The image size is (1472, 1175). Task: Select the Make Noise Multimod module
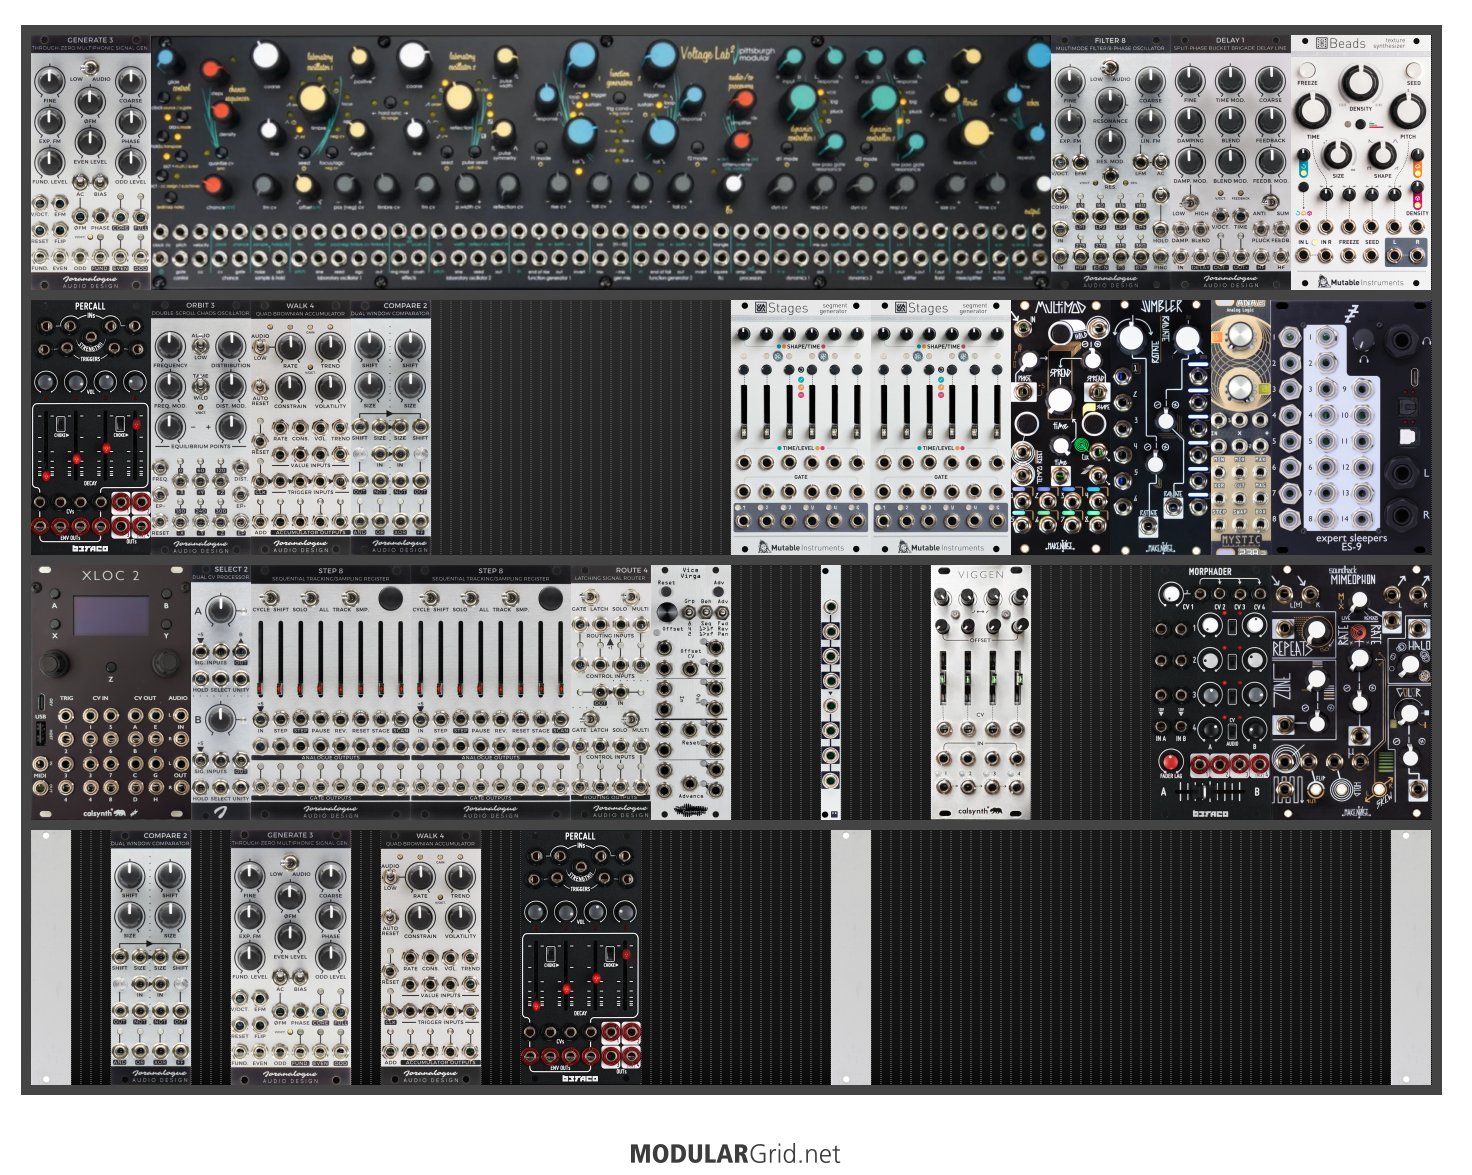pos(1061,427)
